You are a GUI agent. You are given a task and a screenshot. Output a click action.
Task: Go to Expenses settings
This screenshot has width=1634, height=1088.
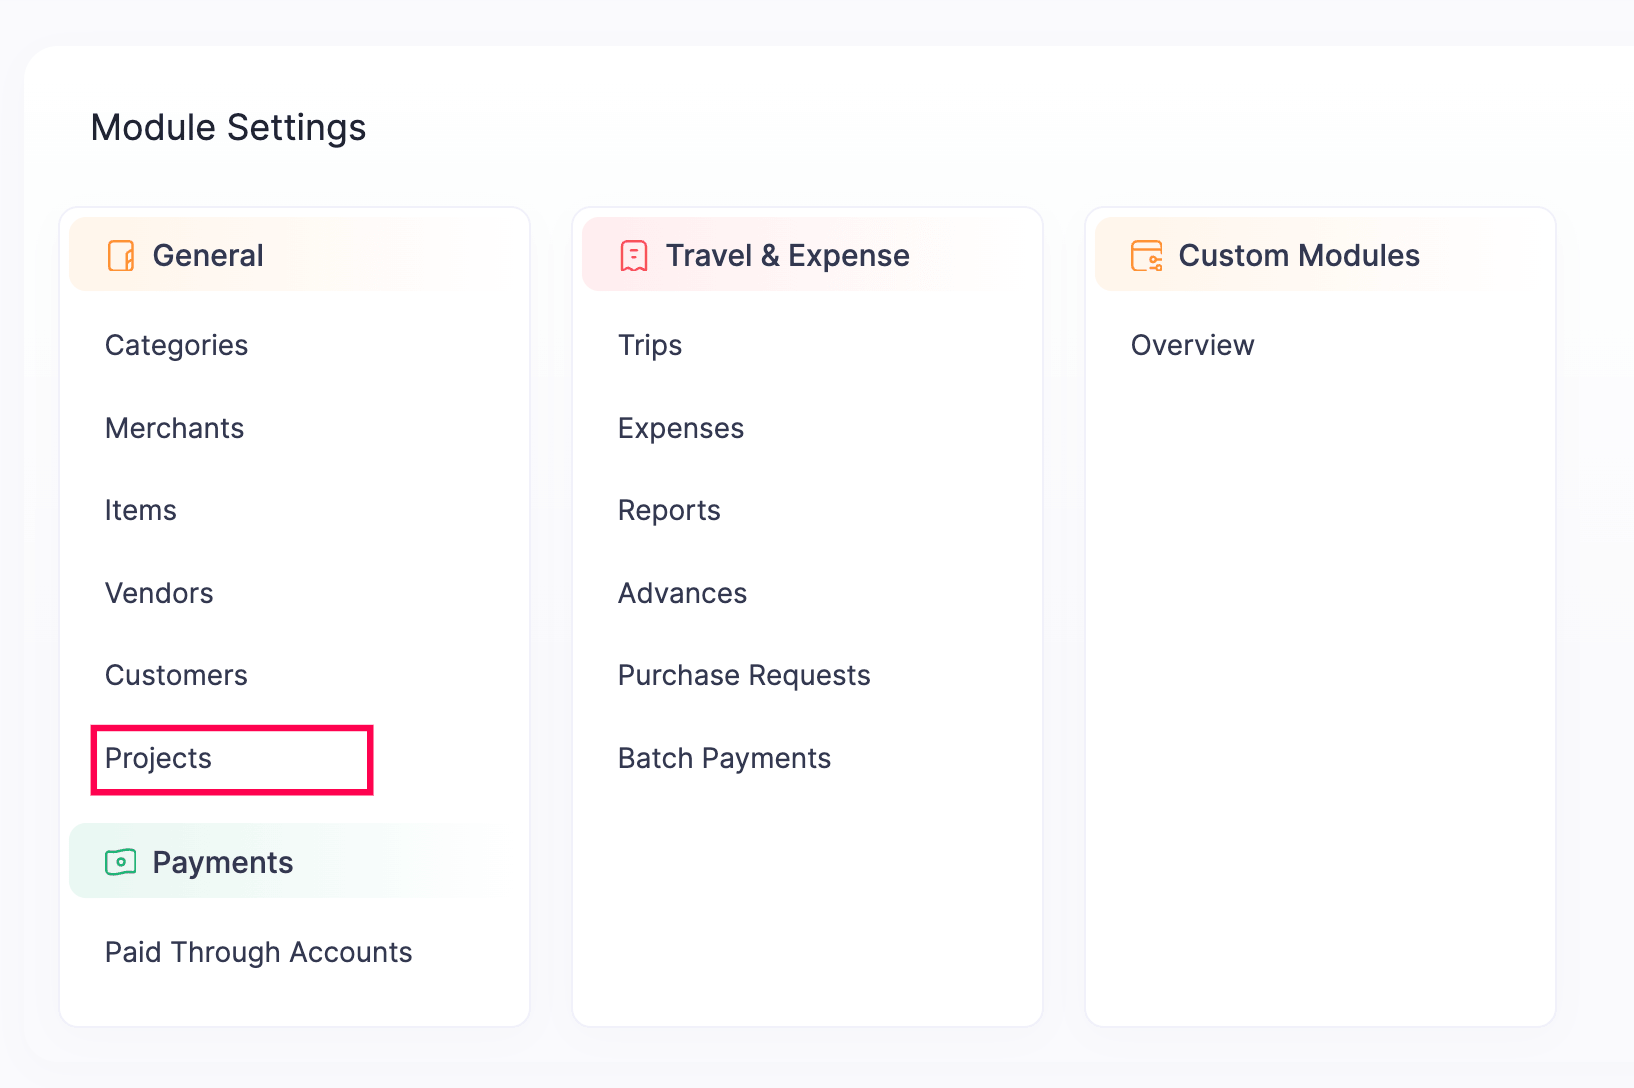click(681, 428)
